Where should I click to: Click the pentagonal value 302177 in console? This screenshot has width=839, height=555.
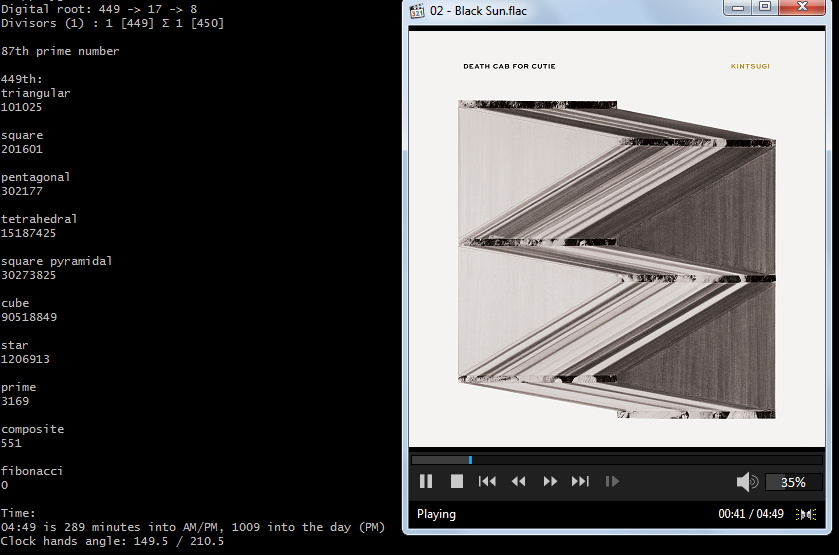pyautogui.click(x=21, y=191)
